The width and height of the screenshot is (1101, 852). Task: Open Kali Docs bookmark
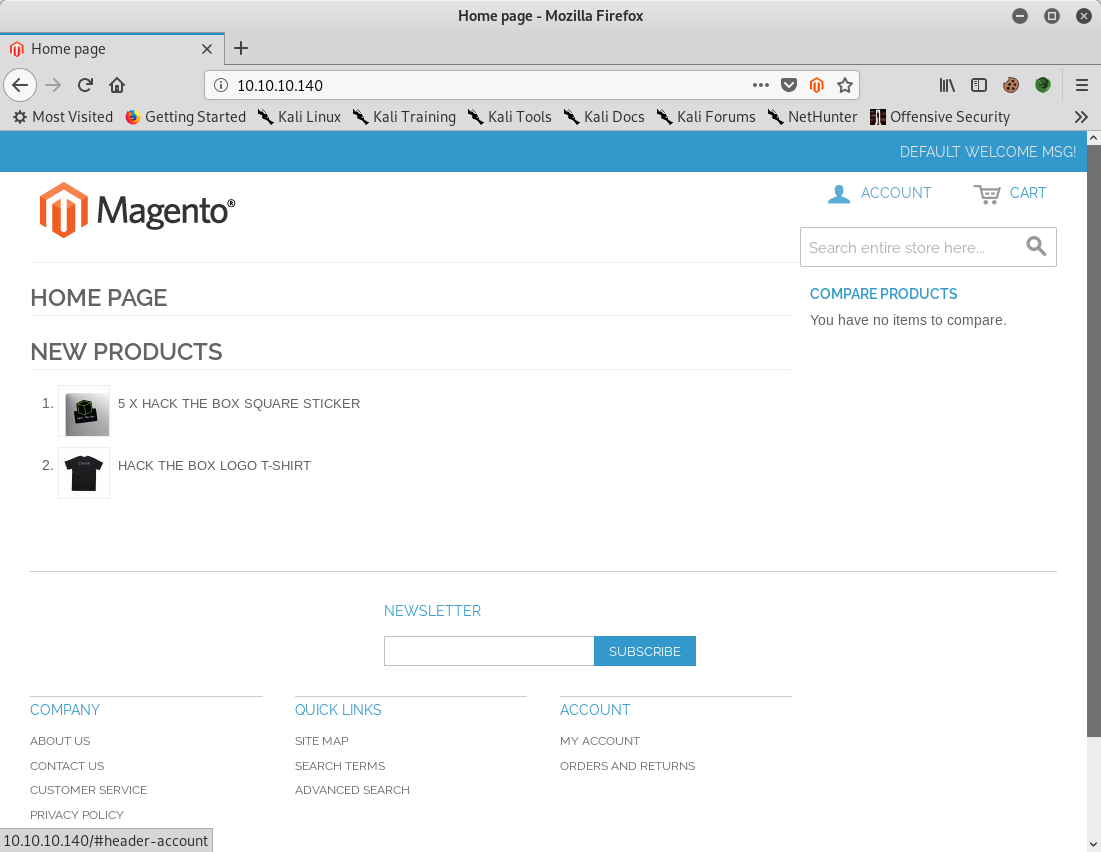604,117
